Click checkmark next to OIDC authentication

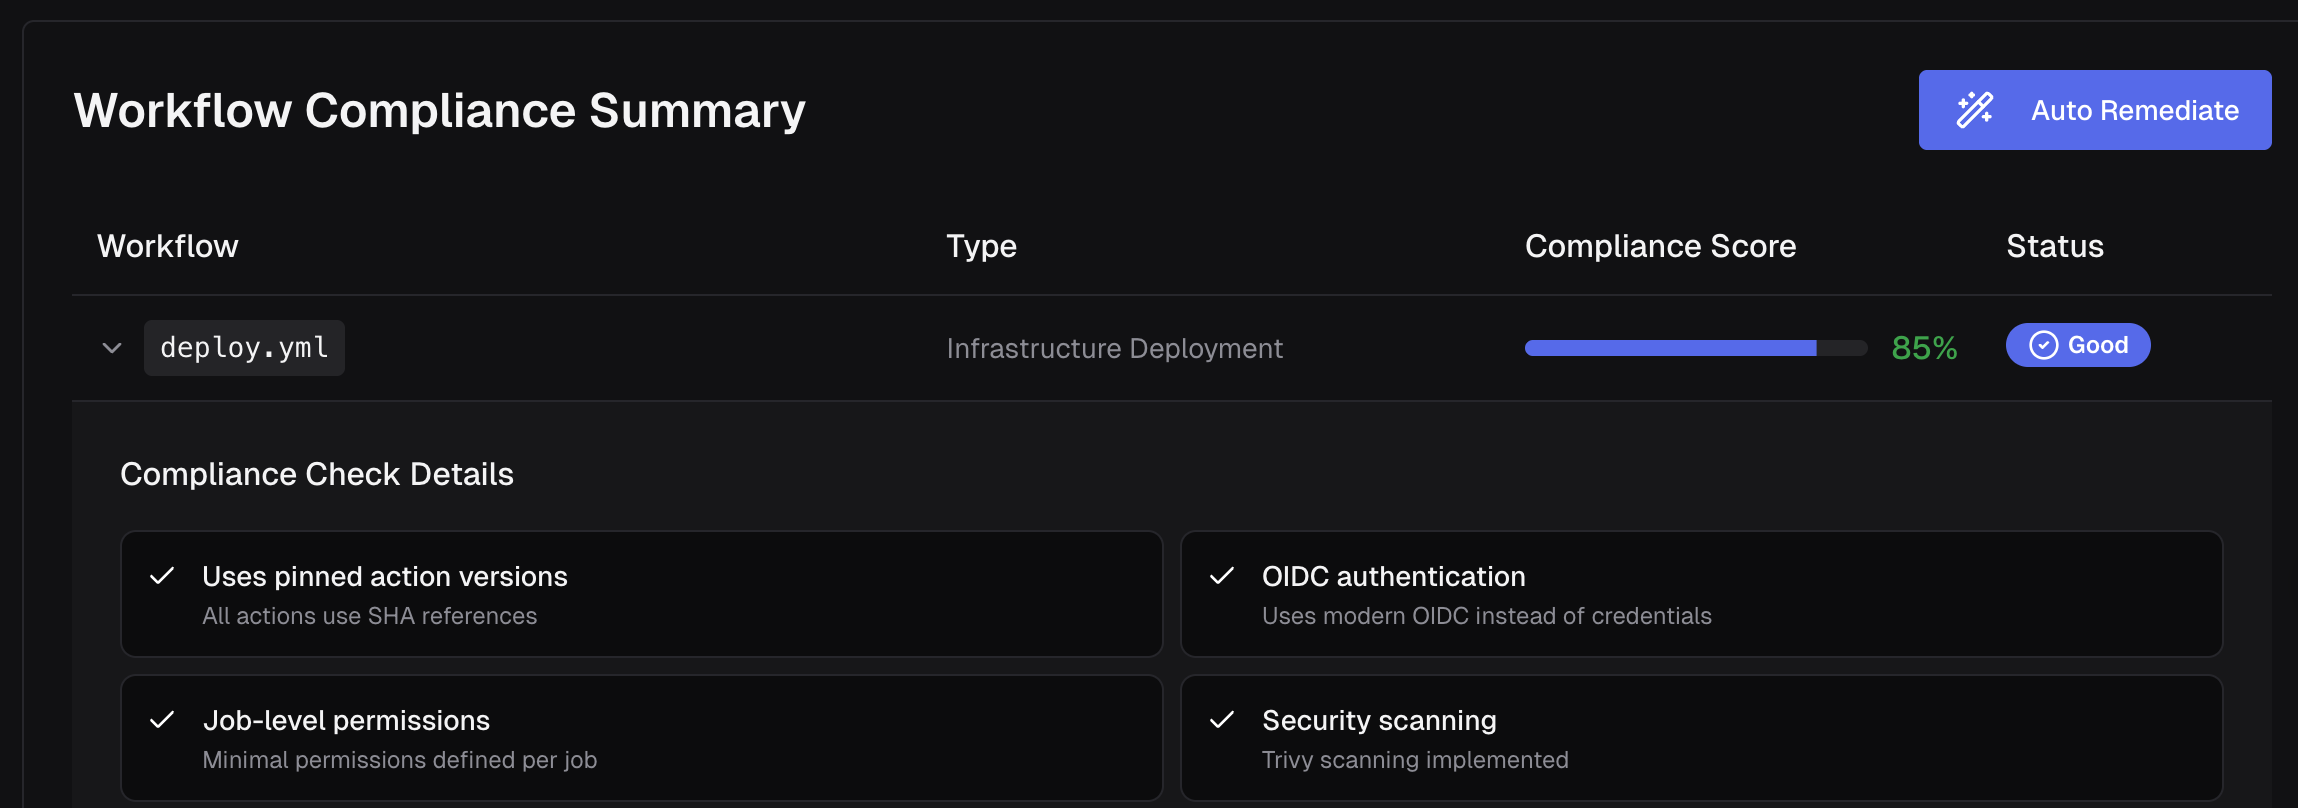point(1221,576)
